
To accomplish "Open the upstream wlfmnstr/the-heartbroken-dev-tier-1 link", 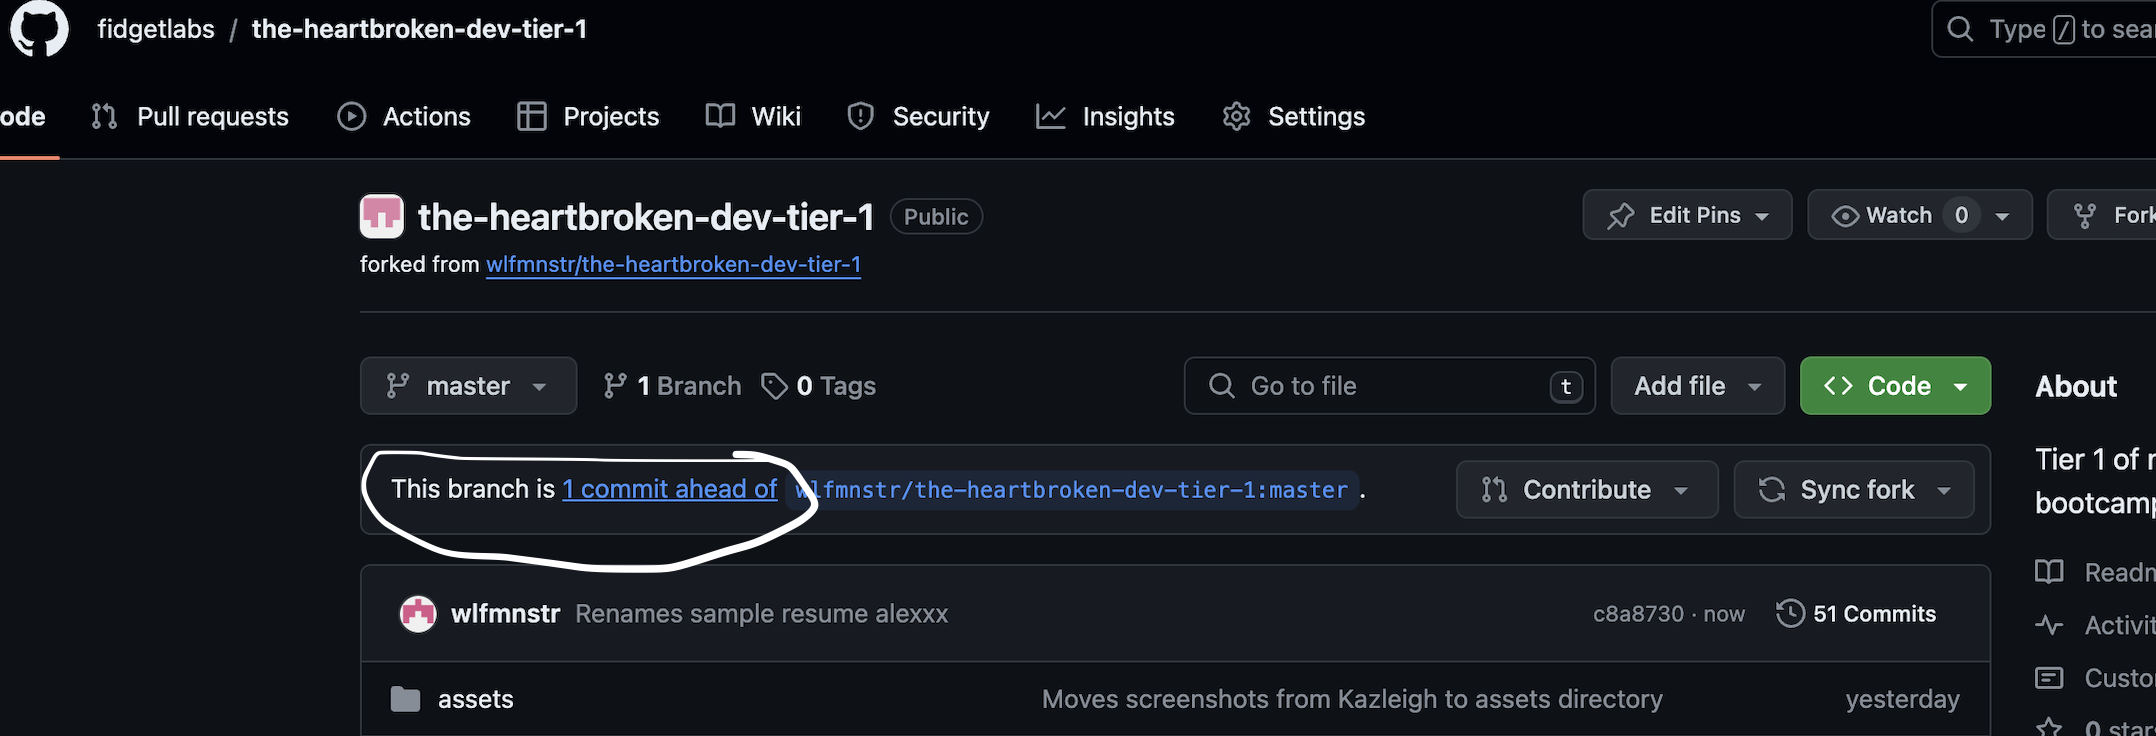I will pyautogui.click(x=673, y=264).
